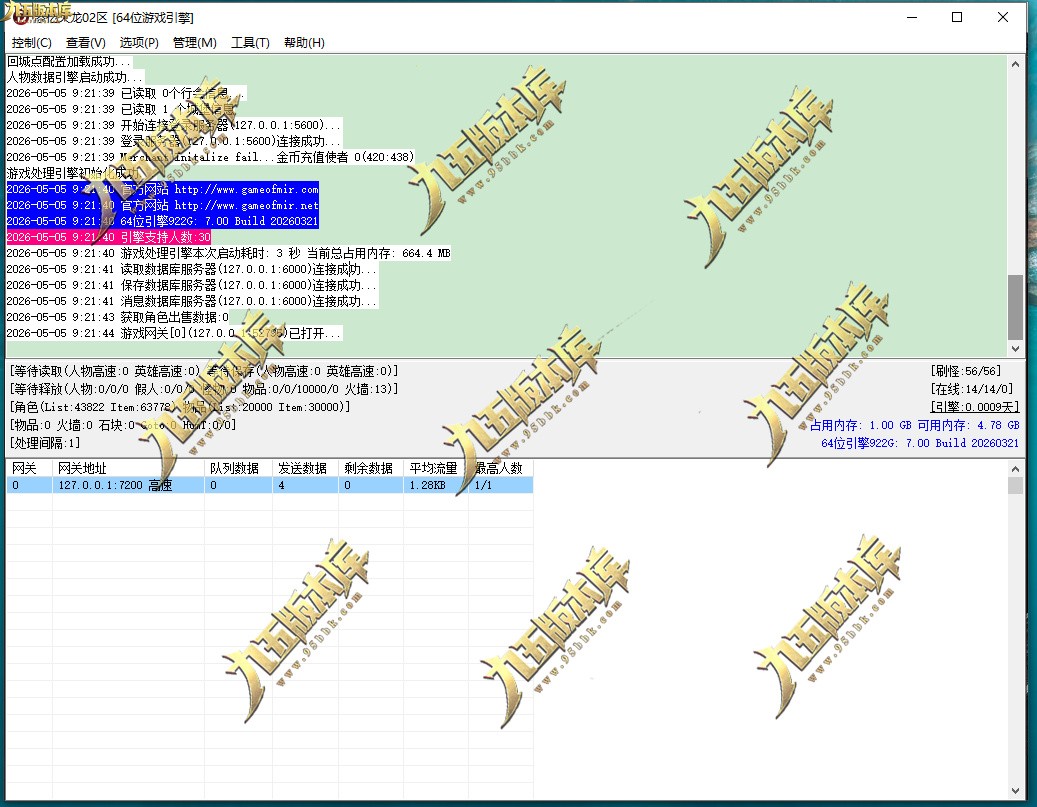This screenshot has height=807, width=1037.
Task: Click the pink 引擎支持人数:30 log line
Action: [109, 237]
